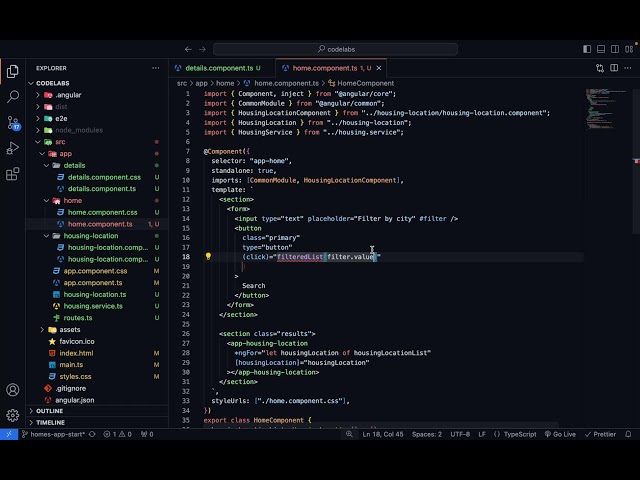This screenshot has height=480, width=640.
Task: Split the editor right
Action: (x=614, y=68)
